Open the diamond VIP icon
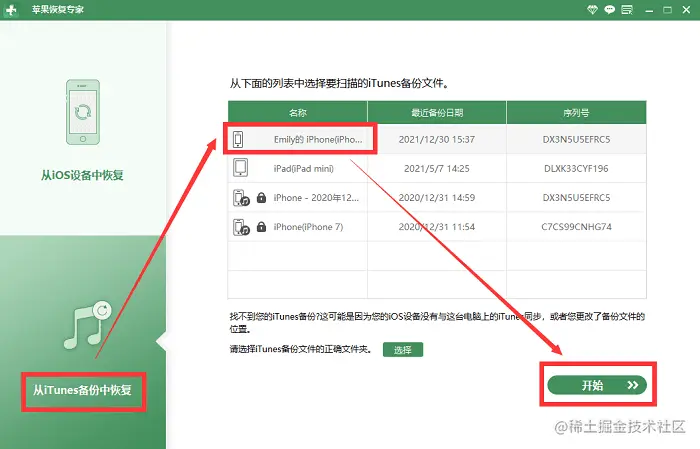The width and height of the screenshot is (700, 449). point(592,9)
